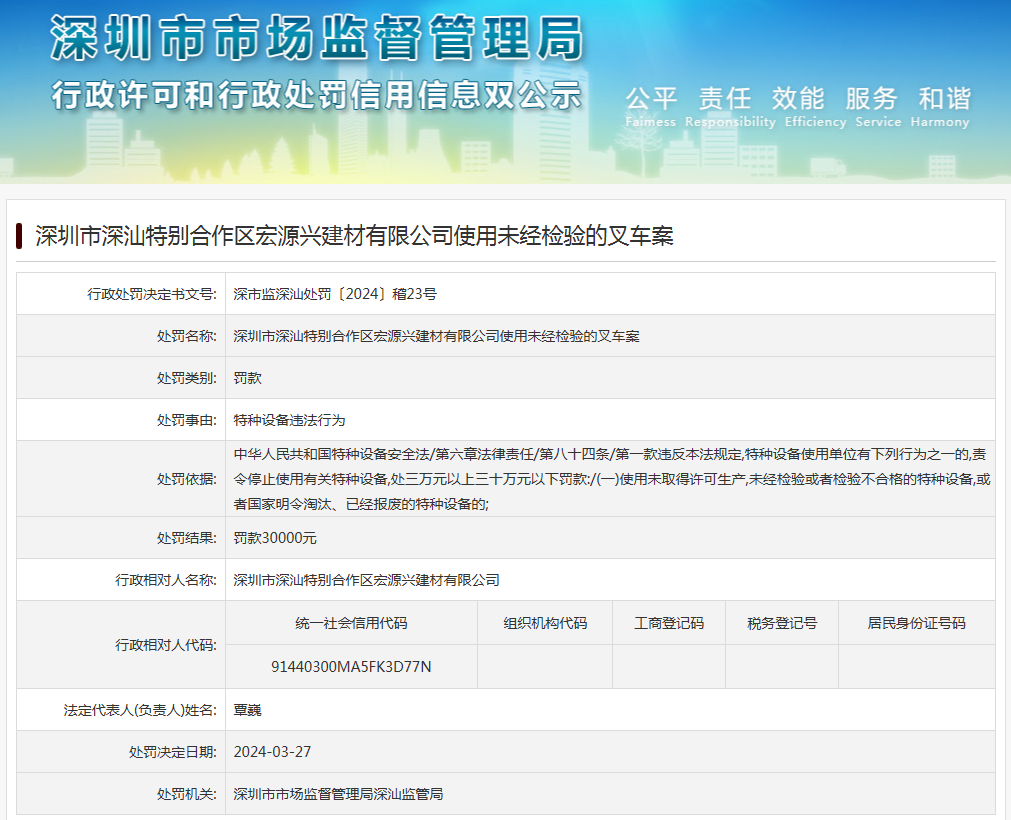This screenshot has height=820, width=1011.
Task: Click the 深圳市市场监督管理局 banner title
Action: click(x=316, y=39)
